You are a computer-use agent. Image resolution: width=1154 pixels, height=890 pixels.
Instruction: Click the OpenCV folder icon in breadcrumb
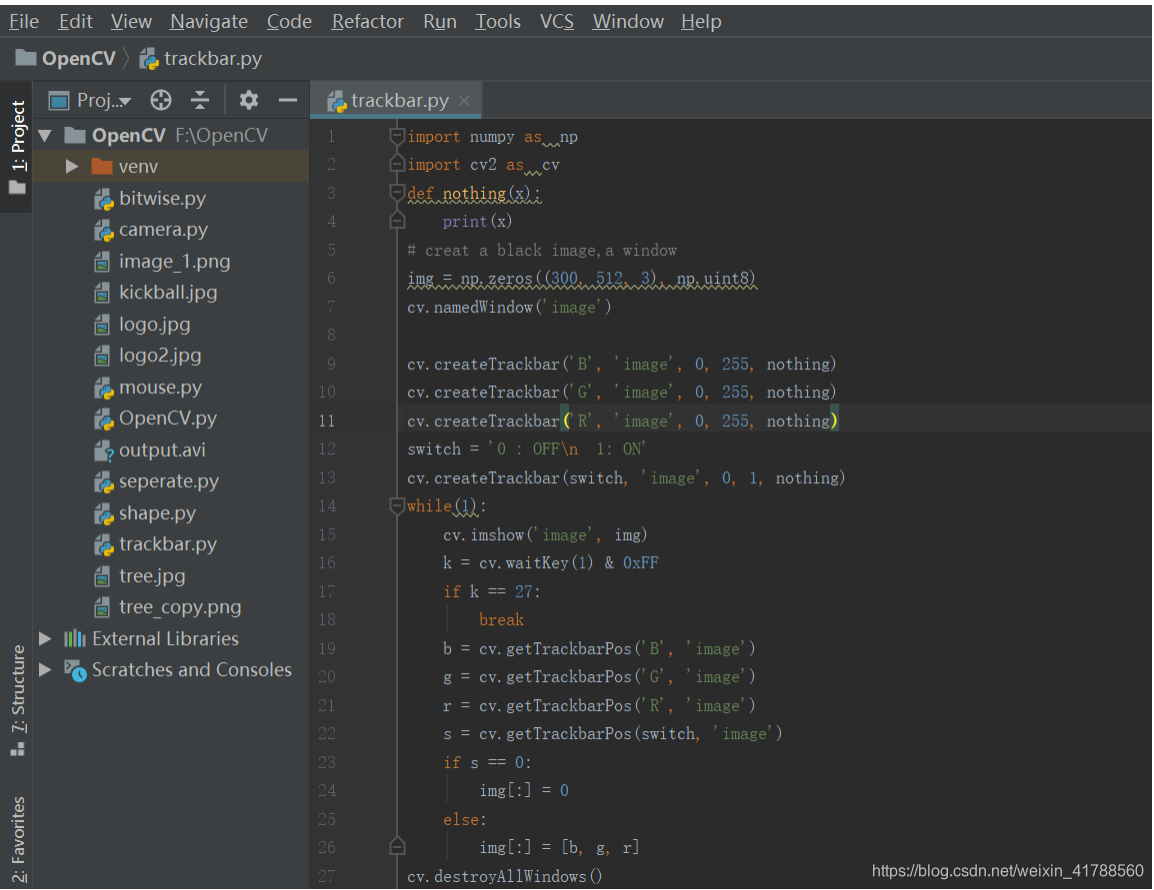tap(26, 57)
